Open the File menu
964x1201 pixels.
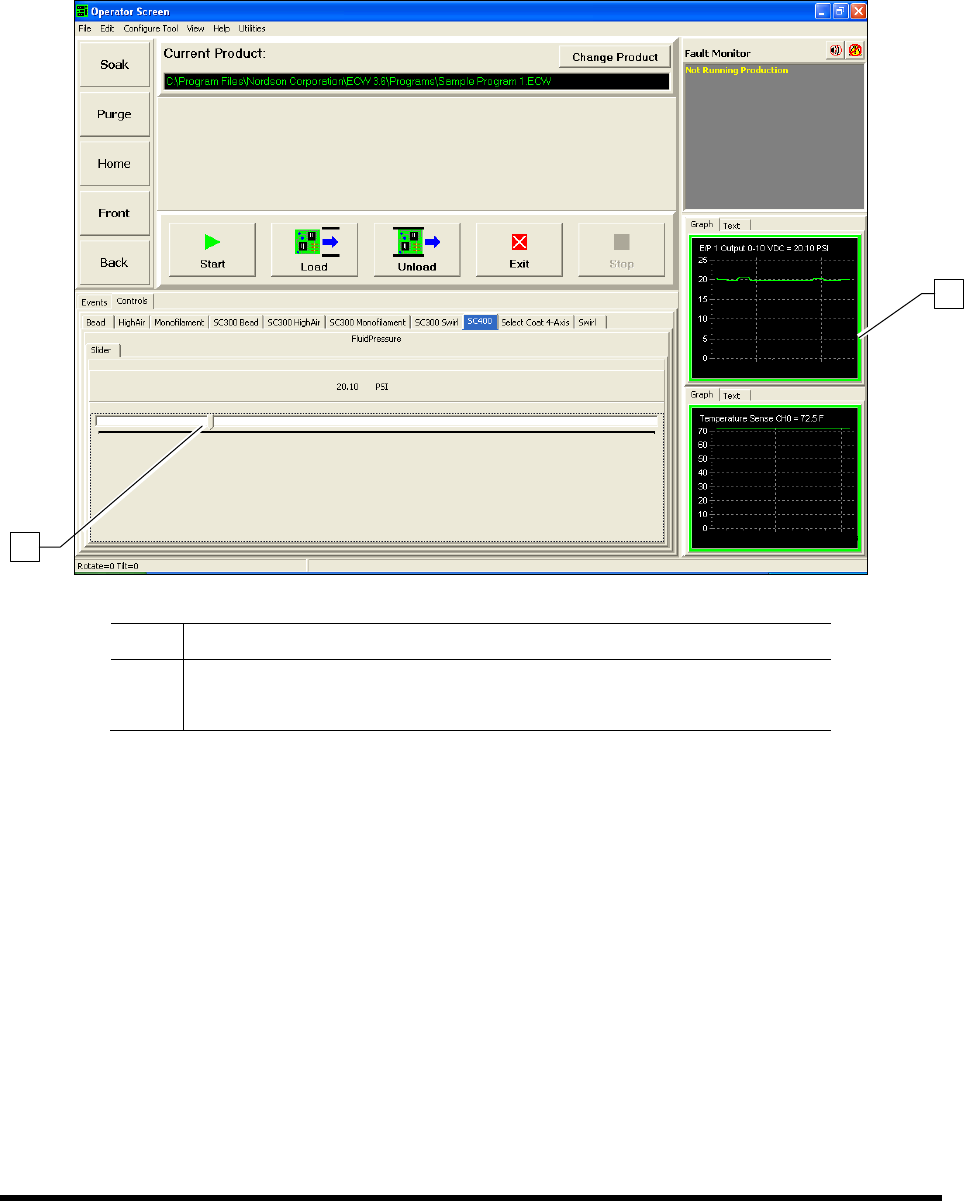84,29
